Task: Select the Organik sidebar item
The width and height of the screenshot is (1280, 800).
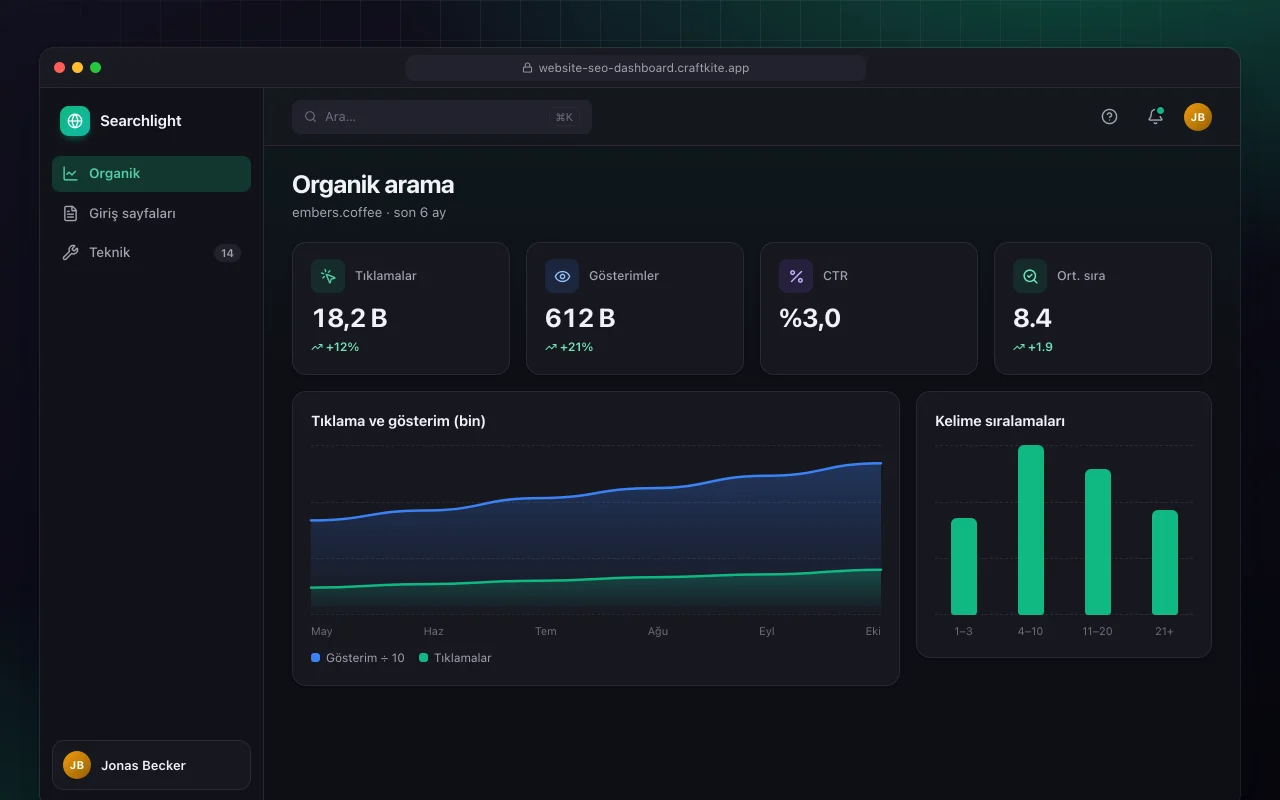Action: (151, 173)
